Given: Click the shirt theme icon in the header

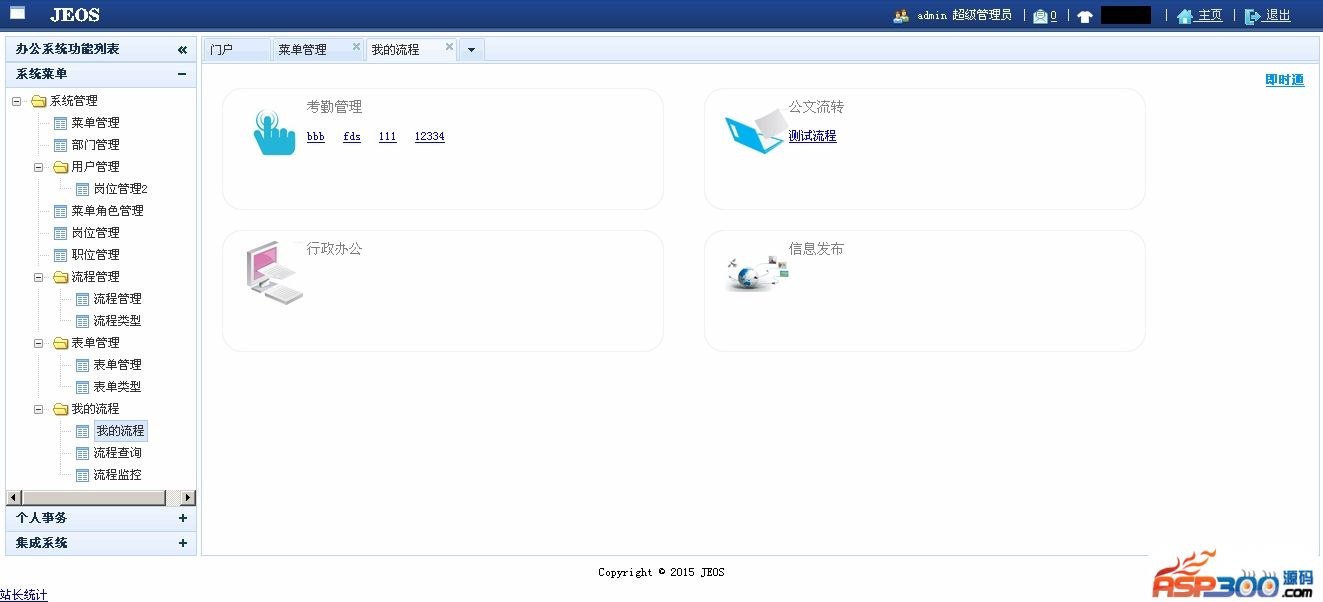Looking at the screenshot, I should (1085, 16).
